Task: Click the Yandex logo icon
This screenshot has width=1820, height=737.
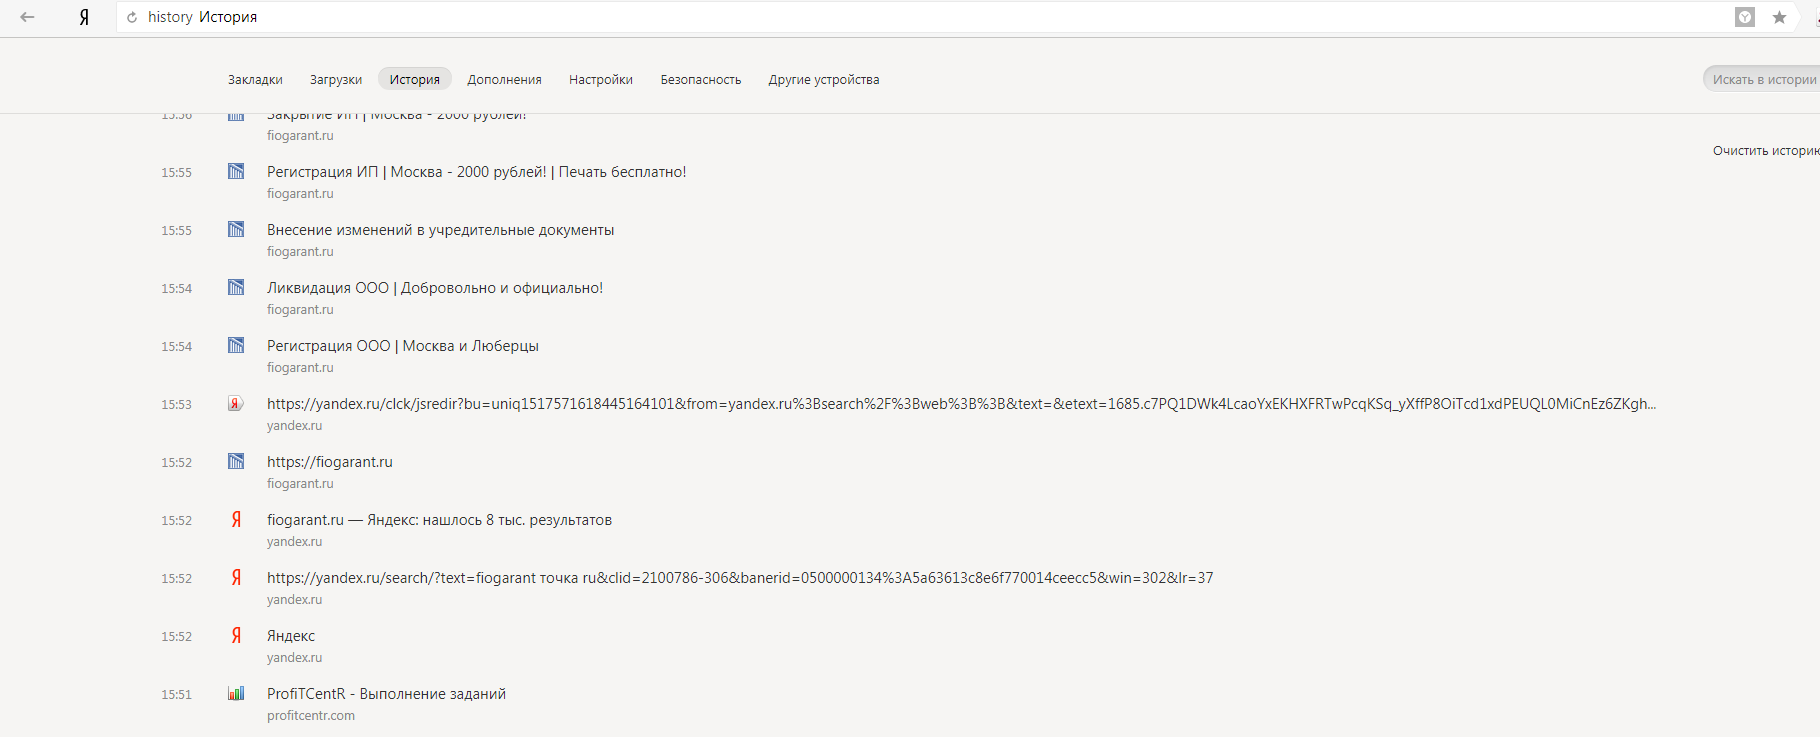Action: click(x=84, y=17)
